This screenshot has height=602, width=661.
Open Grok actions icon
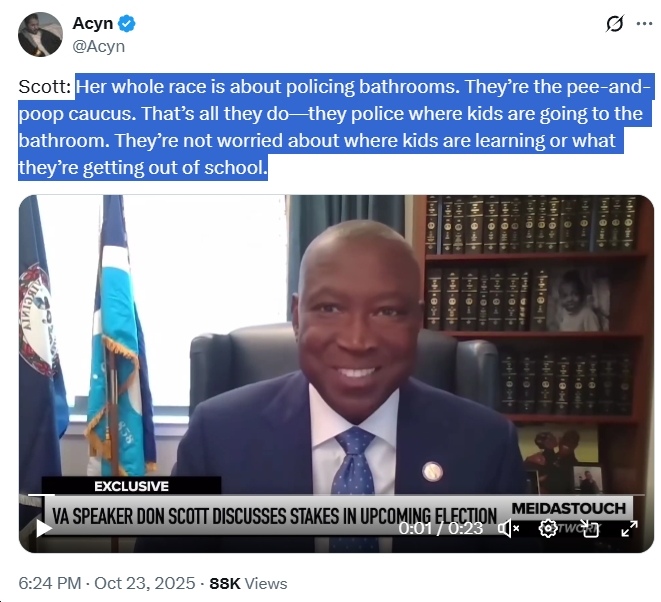615,24
